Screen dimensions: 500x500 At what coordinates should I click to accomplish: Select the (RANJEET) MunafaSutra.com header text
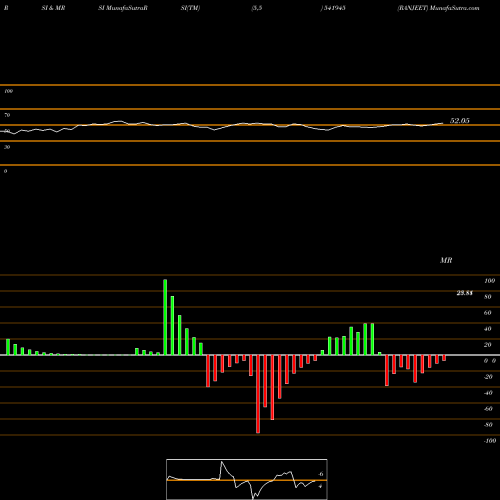tap(438, 8)
